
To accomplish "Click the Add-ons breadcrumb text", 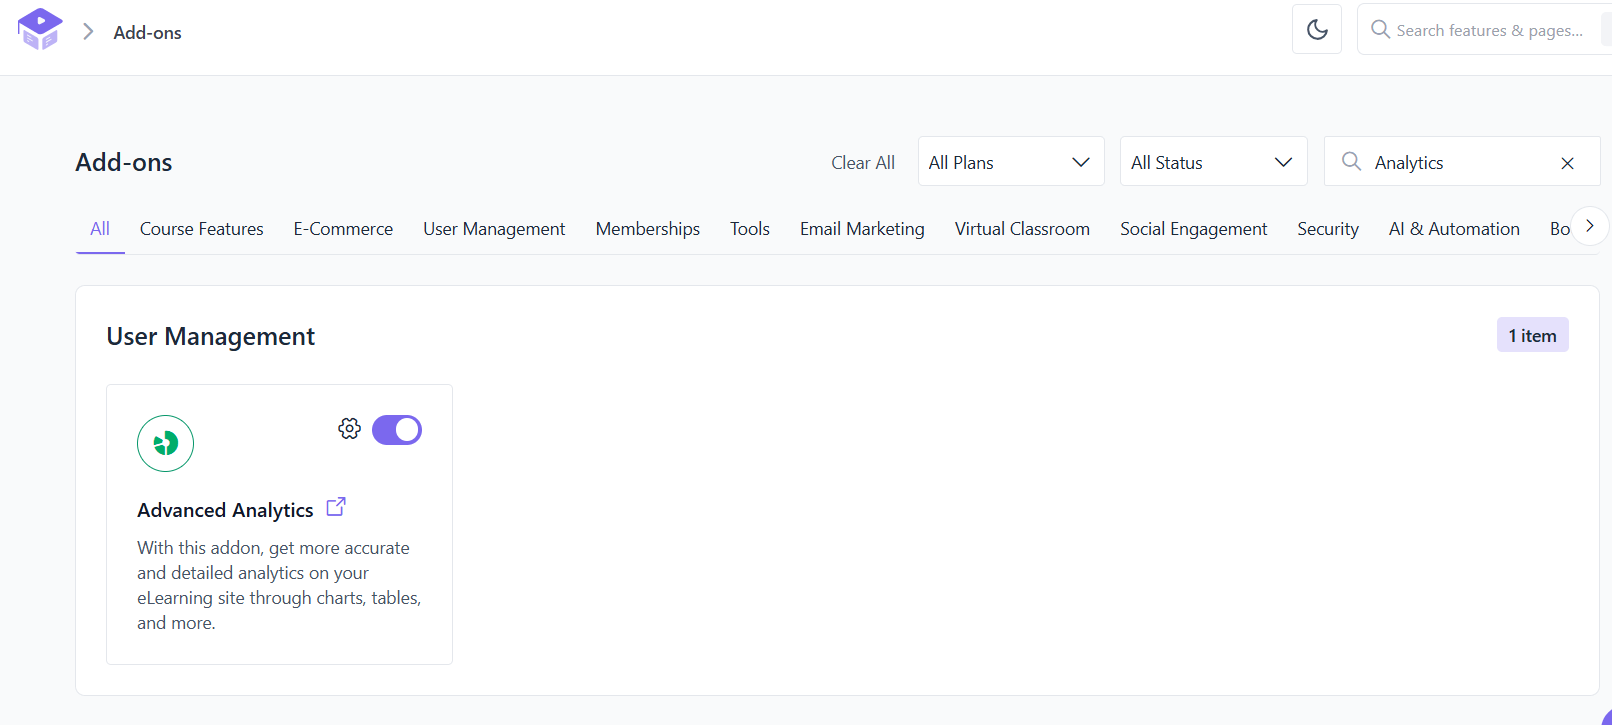I will click(148, 32).
